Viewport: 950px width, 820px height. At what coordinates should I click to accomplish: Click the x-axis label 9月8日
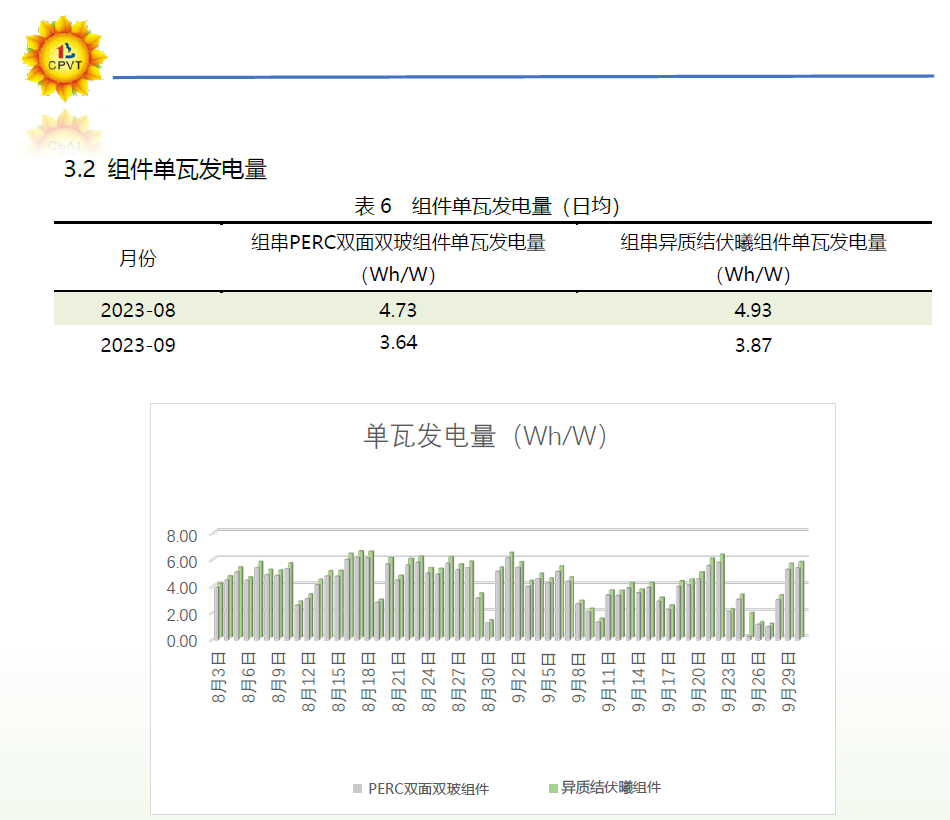click(578, 677)
